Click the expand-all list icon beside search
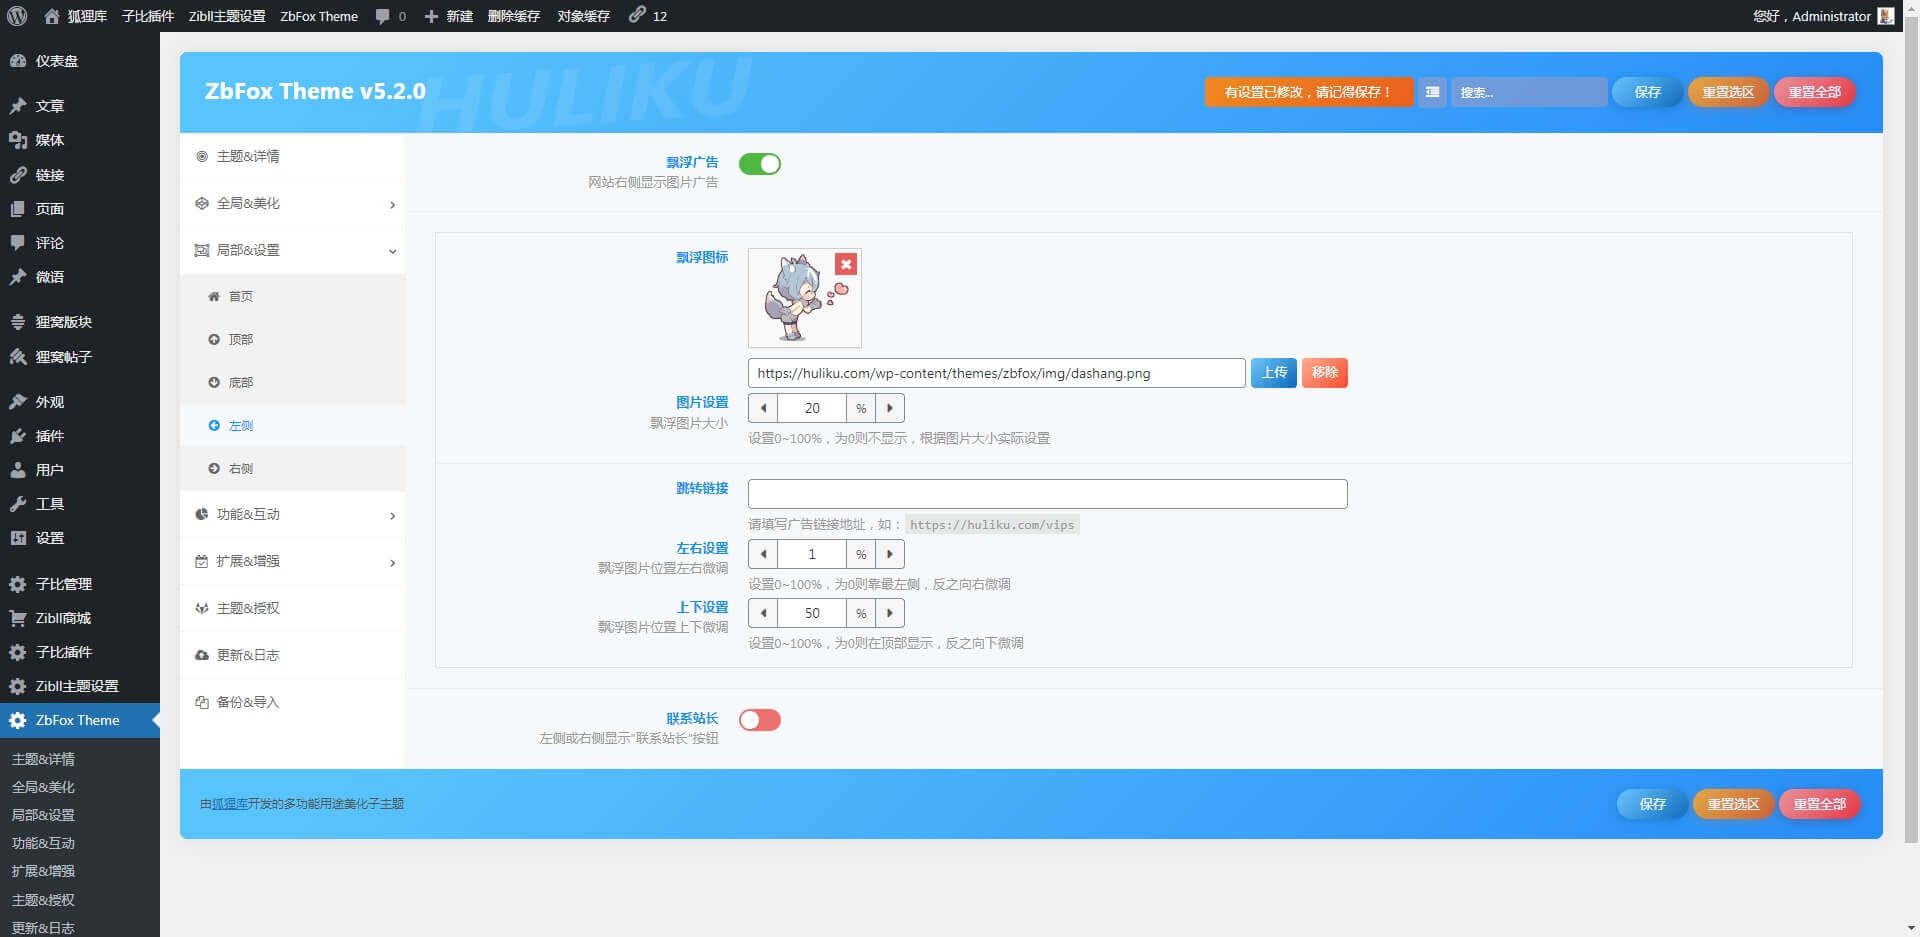 (x=1432, y=92)
